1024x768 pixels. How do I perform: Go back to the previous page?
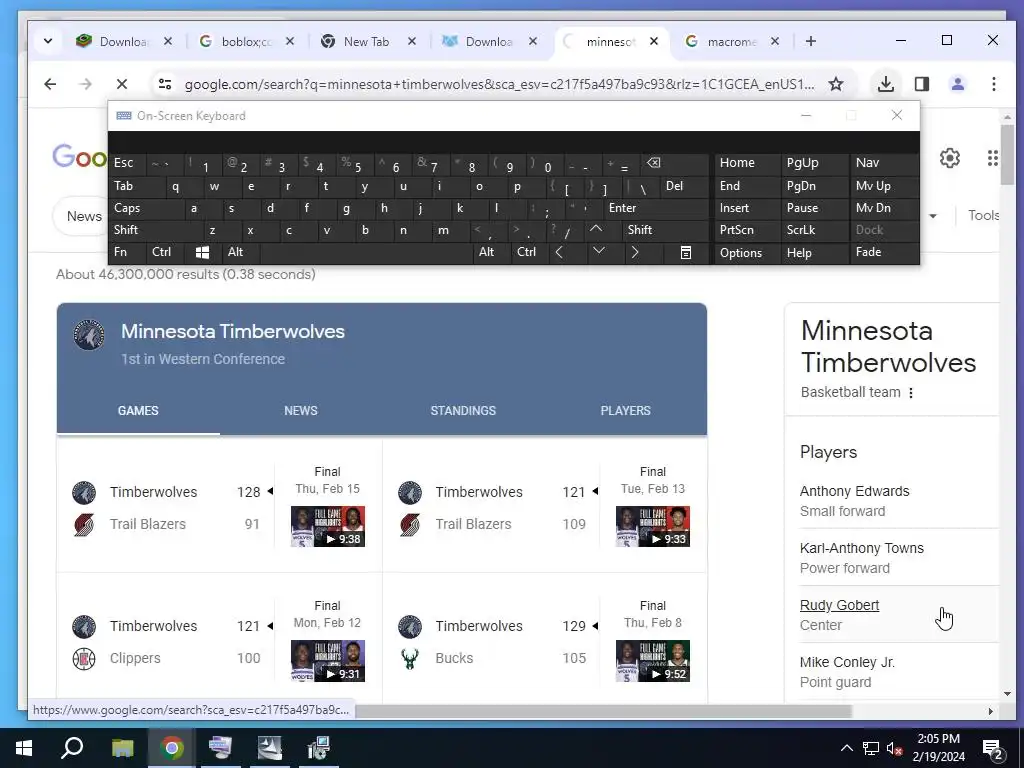pyautogui.click(x=50, y=84)
